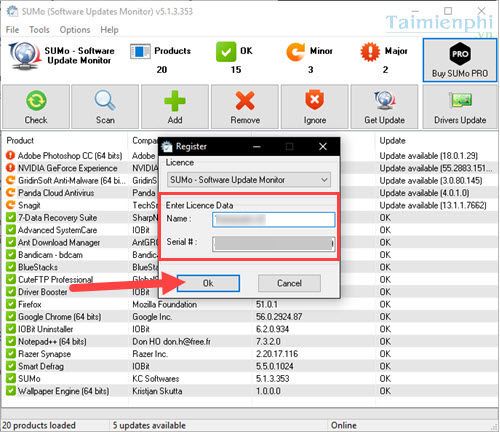Image resolution: width=500 pixels, height=432 pixels.
Task: Click the Buy SUMo PRO button
Action: (x=460, y=60)
